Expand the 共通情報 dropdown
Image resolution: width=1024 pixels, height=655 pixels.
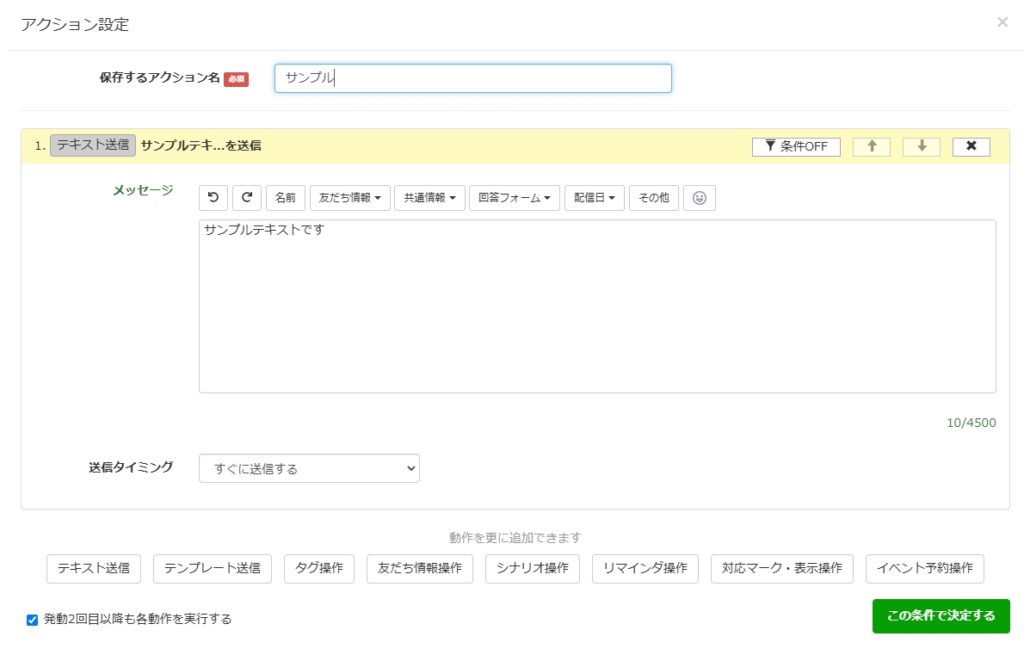[429, 198]
